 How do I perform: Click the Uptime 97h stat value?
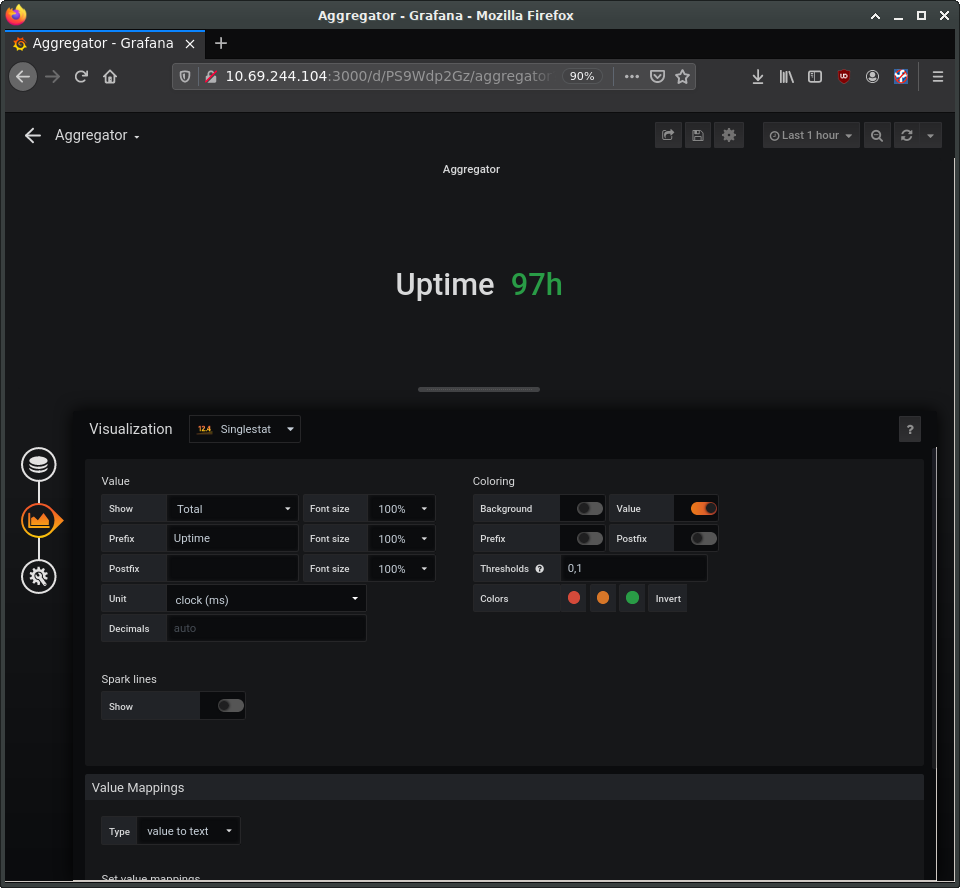point(479,285)
